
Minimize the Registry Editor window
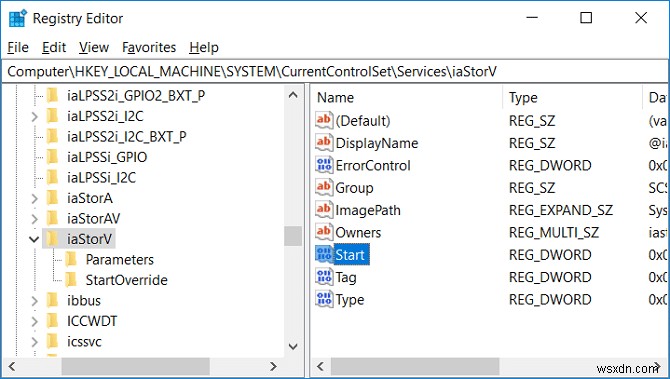click(532, 18)
